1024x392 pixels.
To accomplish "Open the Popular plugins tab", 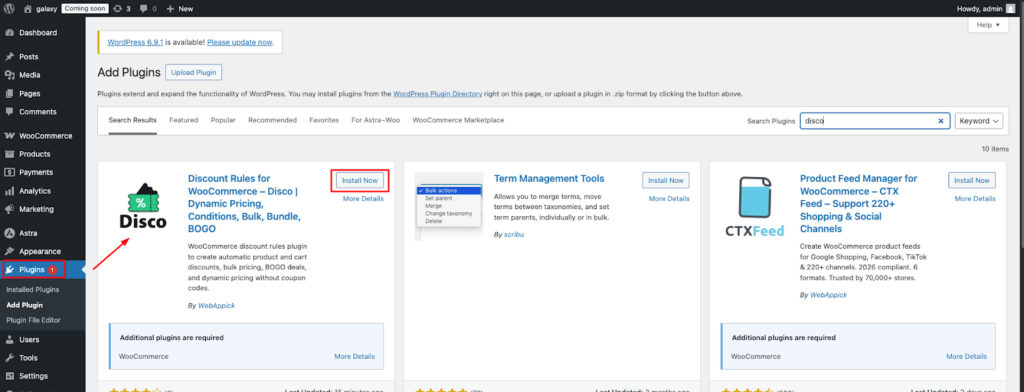I will click(x=223, y=120).
